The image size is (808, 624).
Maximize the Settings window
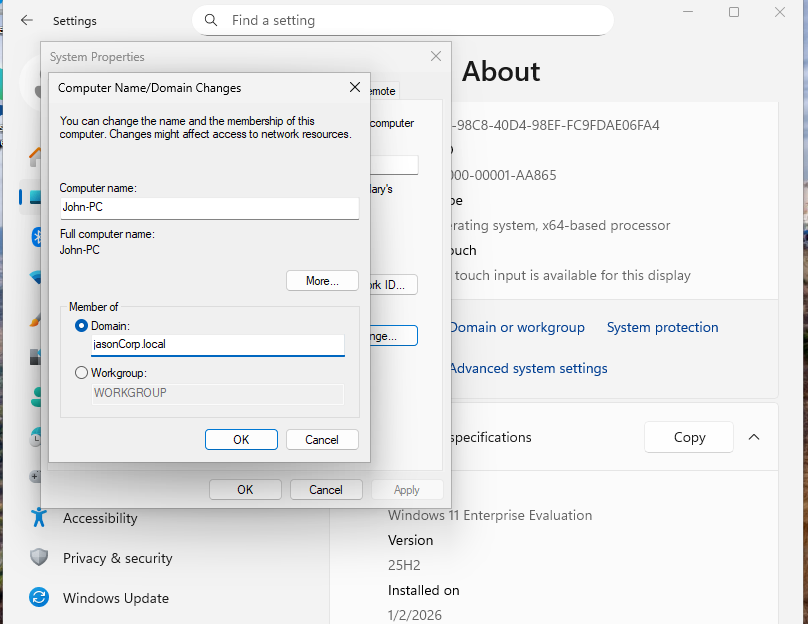click(734, 12)
